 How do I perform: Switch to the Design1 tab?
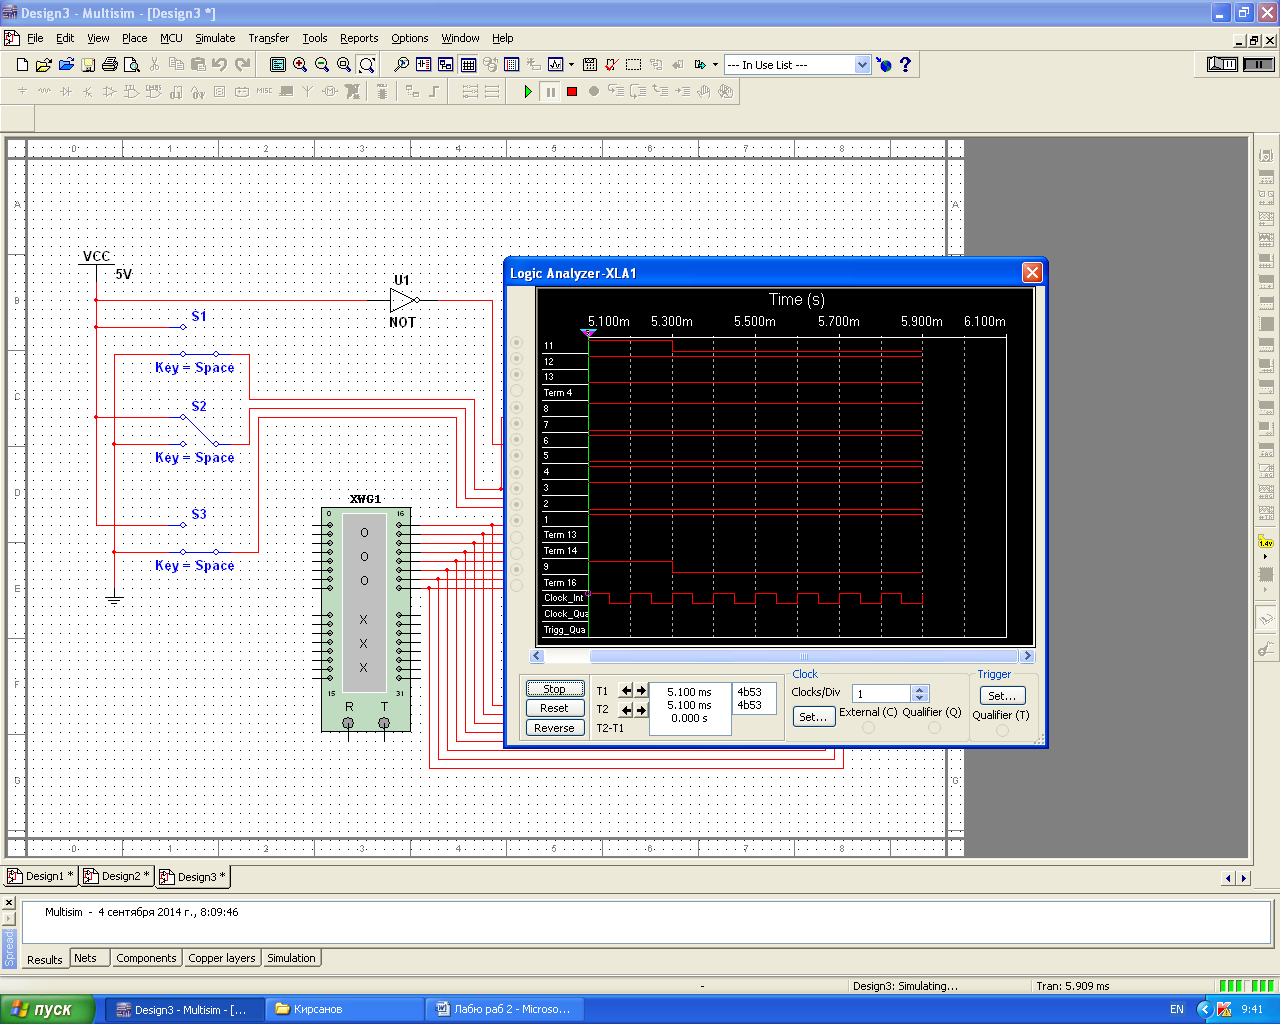tap(42, 876)
